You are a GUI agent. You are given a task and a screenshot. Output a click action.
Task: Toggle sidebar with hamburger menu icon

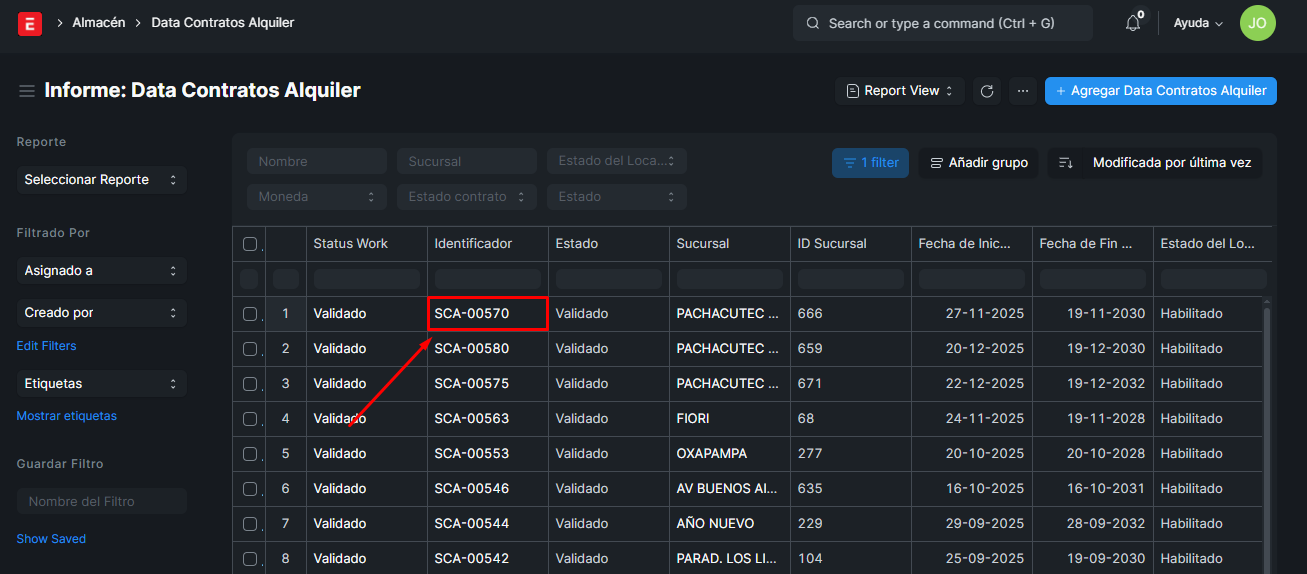(27, 91)
